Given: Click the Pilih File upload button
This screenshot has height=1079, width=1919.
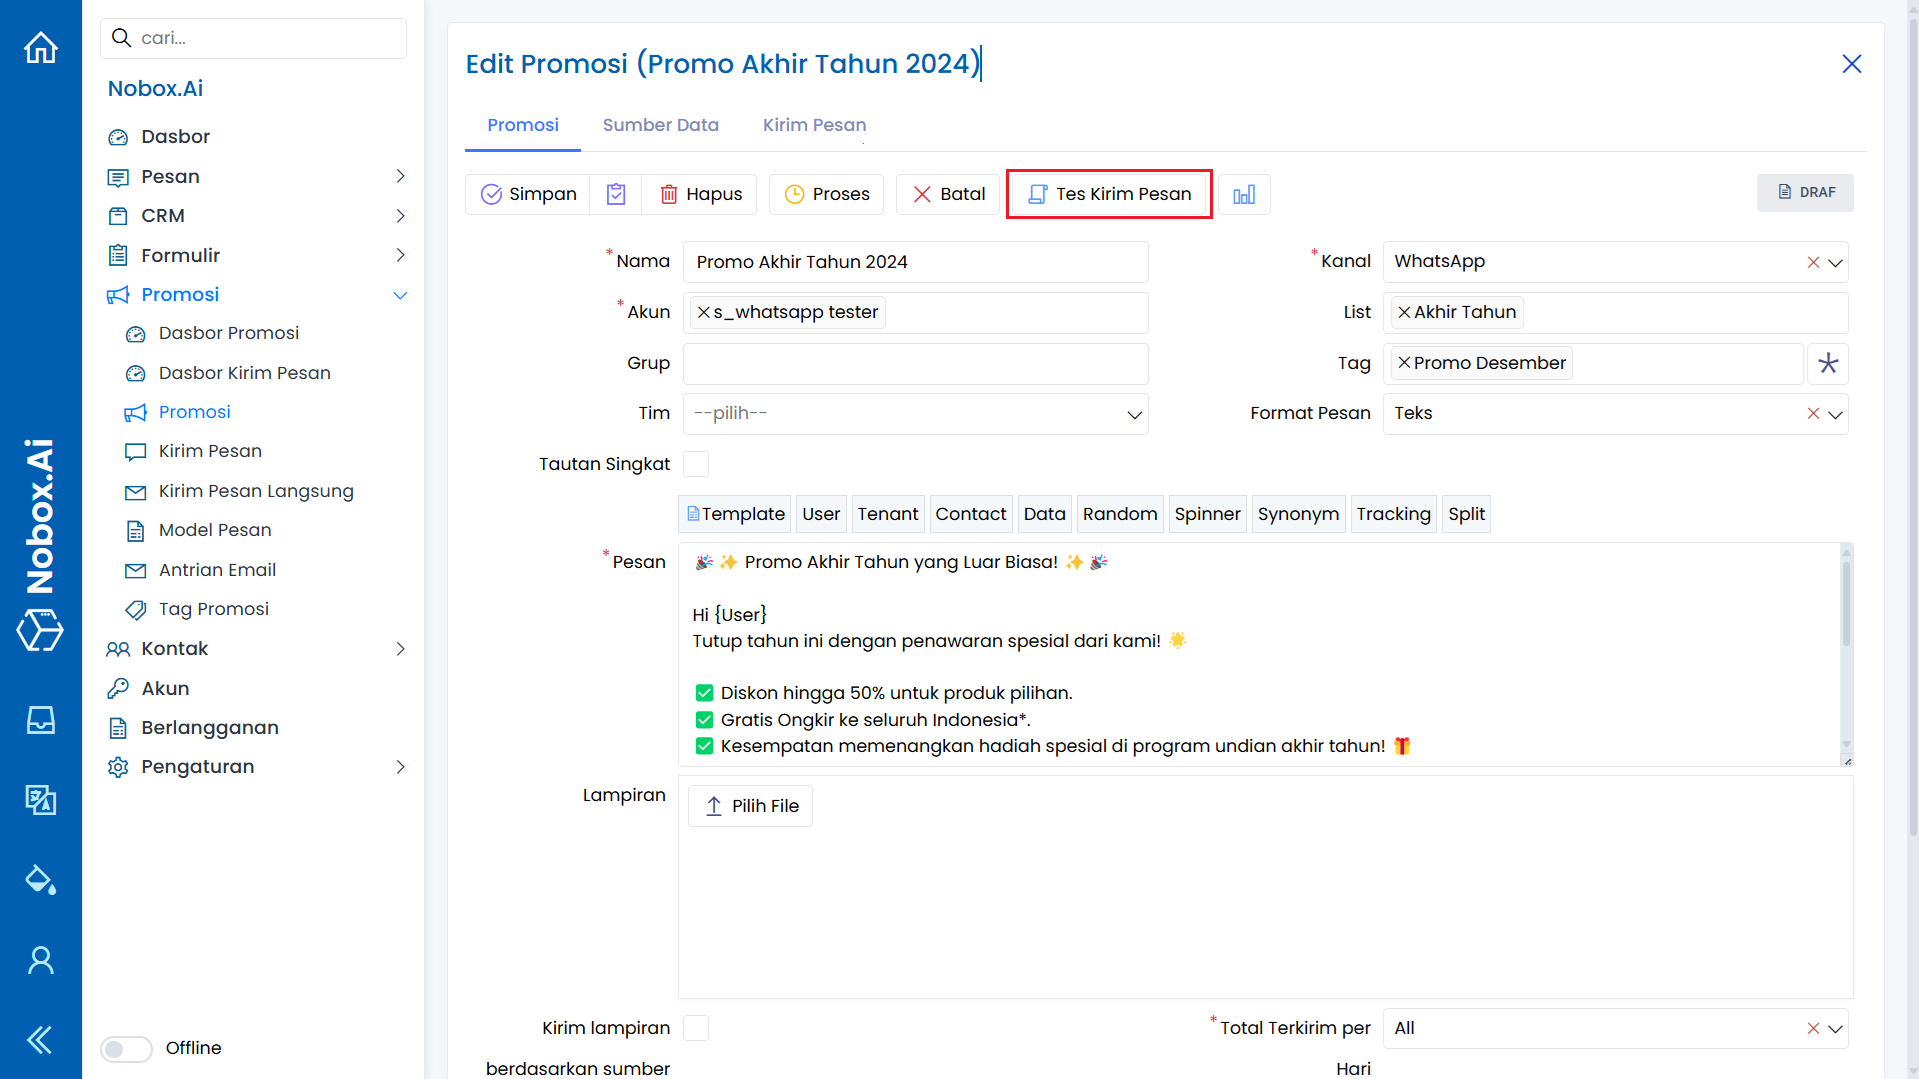Looking at the screenshot, I should pos(750,806).
